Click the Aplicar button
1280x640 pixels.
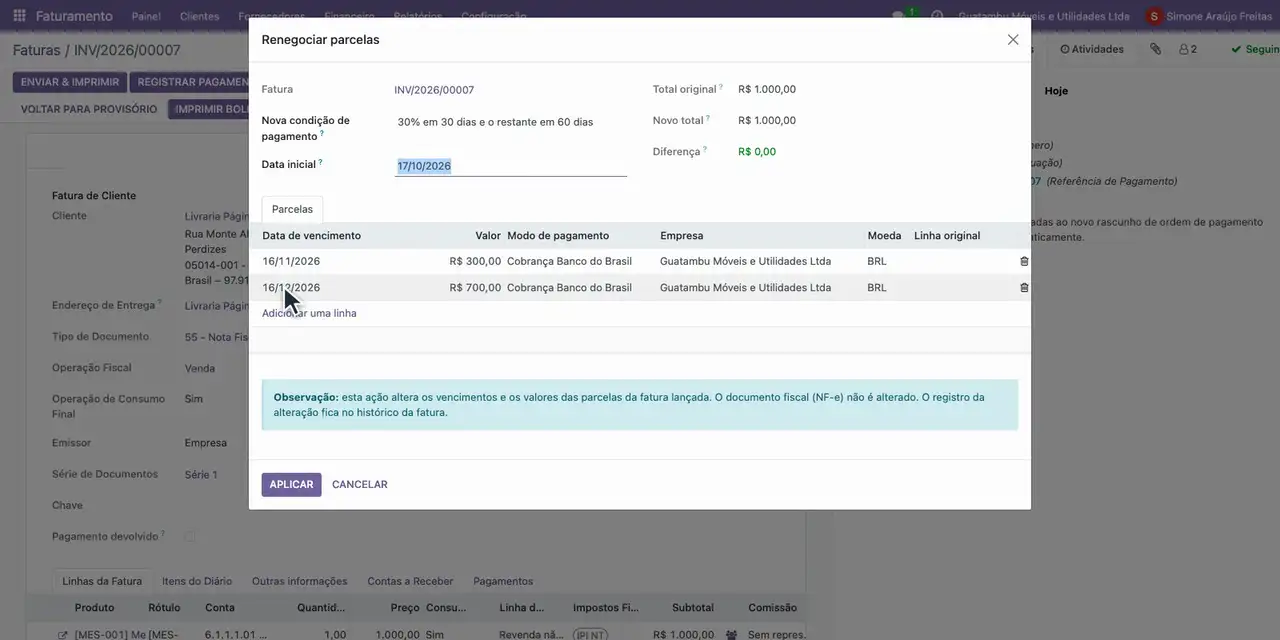[292, 485]
